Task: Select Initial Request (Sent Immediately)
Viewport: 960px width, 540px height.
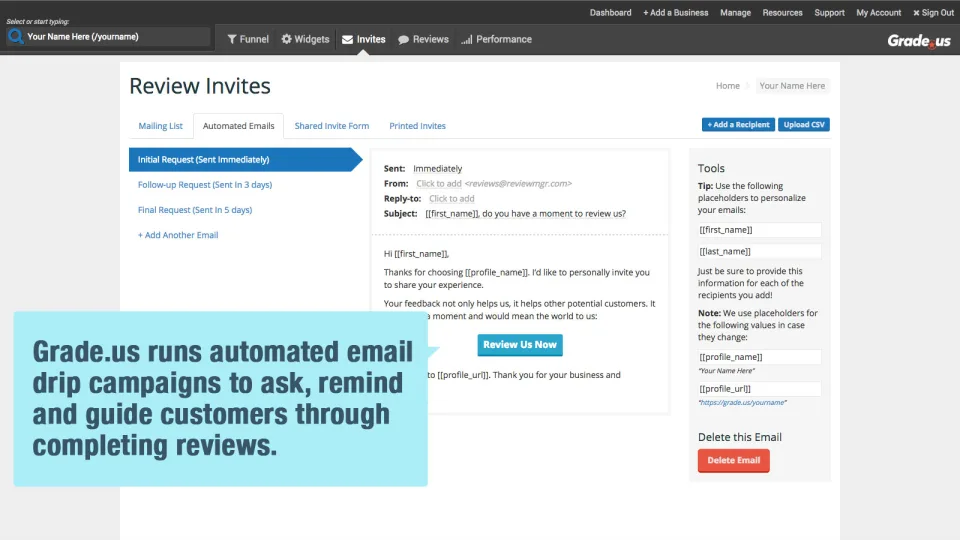Action: 245,159
